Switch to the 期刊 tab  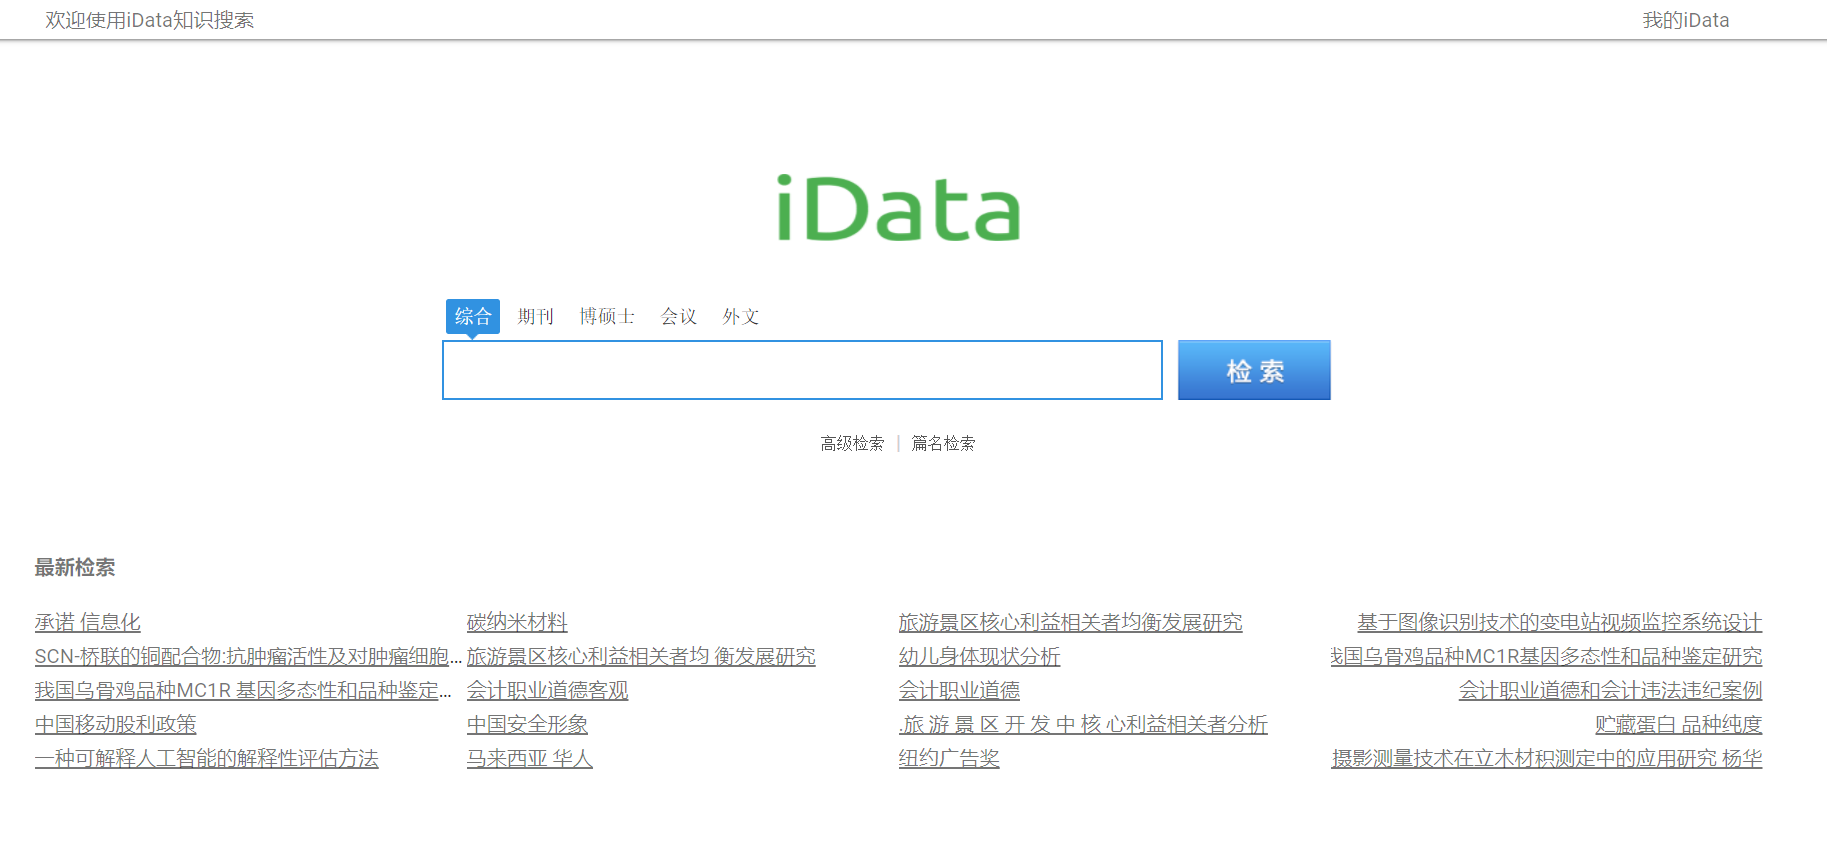535,316
